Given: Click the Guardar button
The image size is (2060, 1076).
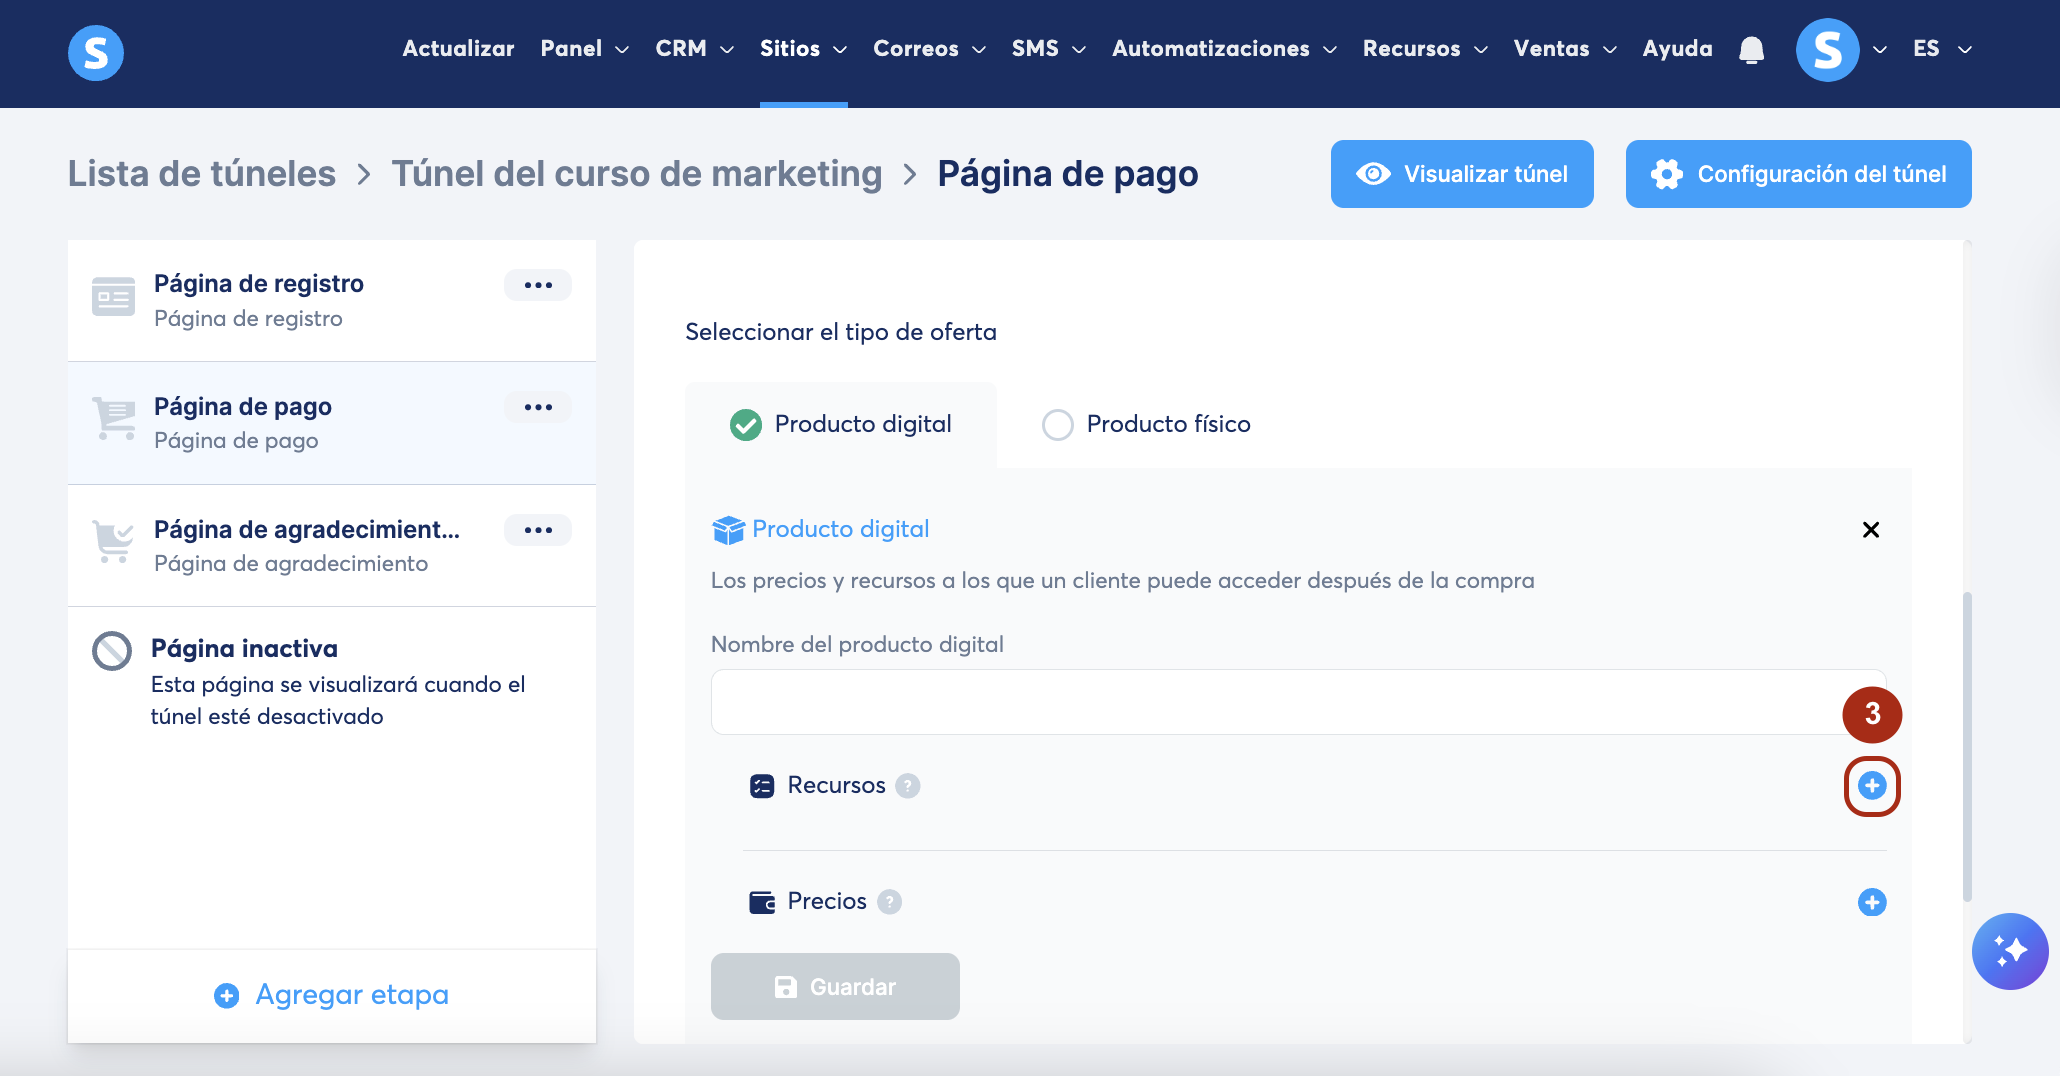Looking at the screenshot, I should [x=835, y=987].
